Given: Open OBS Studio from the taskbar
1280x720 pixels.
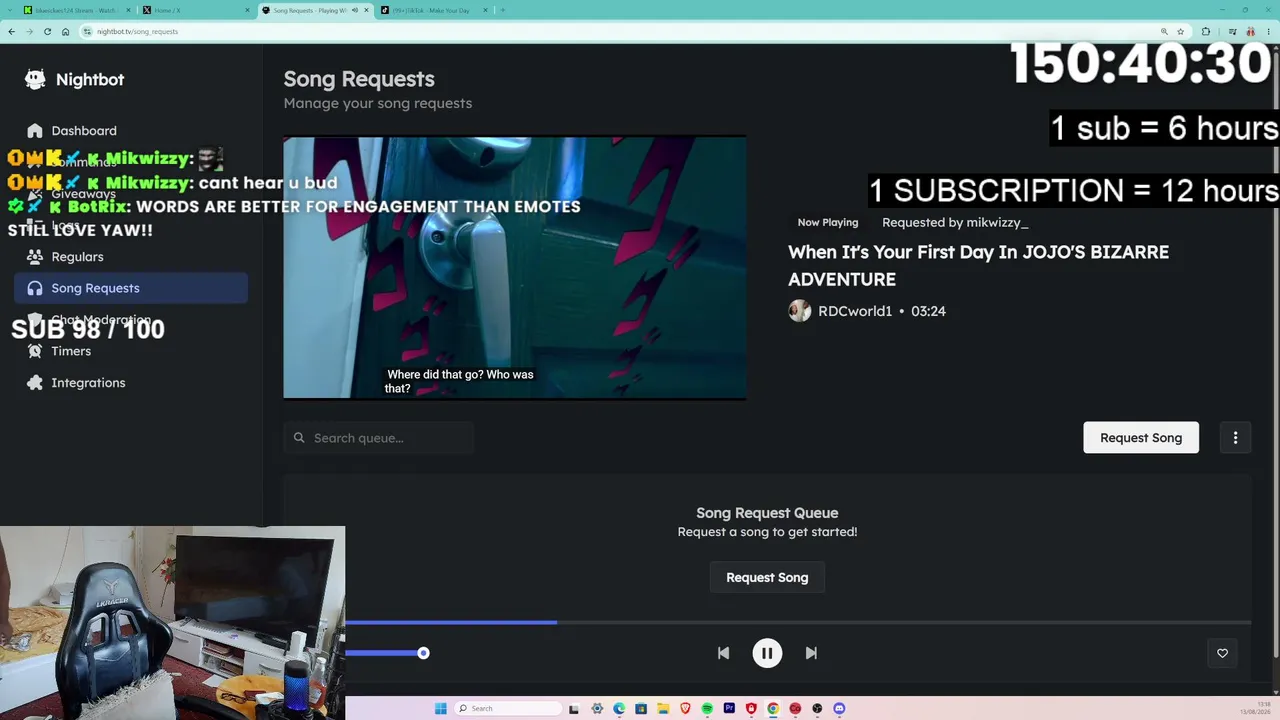Looking at the screenshot, I should coord(817,709).
